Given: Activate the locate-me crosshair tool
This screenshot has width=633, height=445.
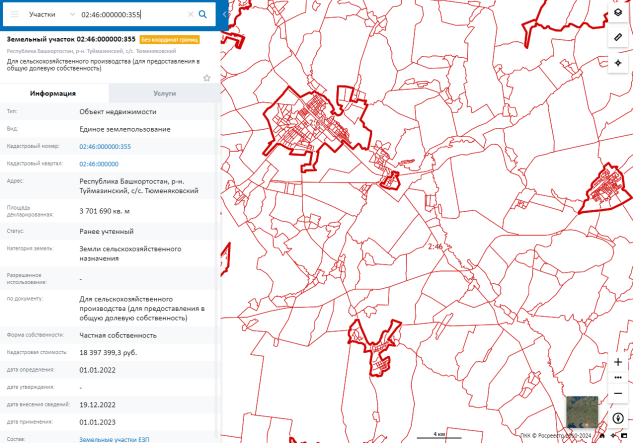Looking at the screenshot, I should tap(618, 62).
